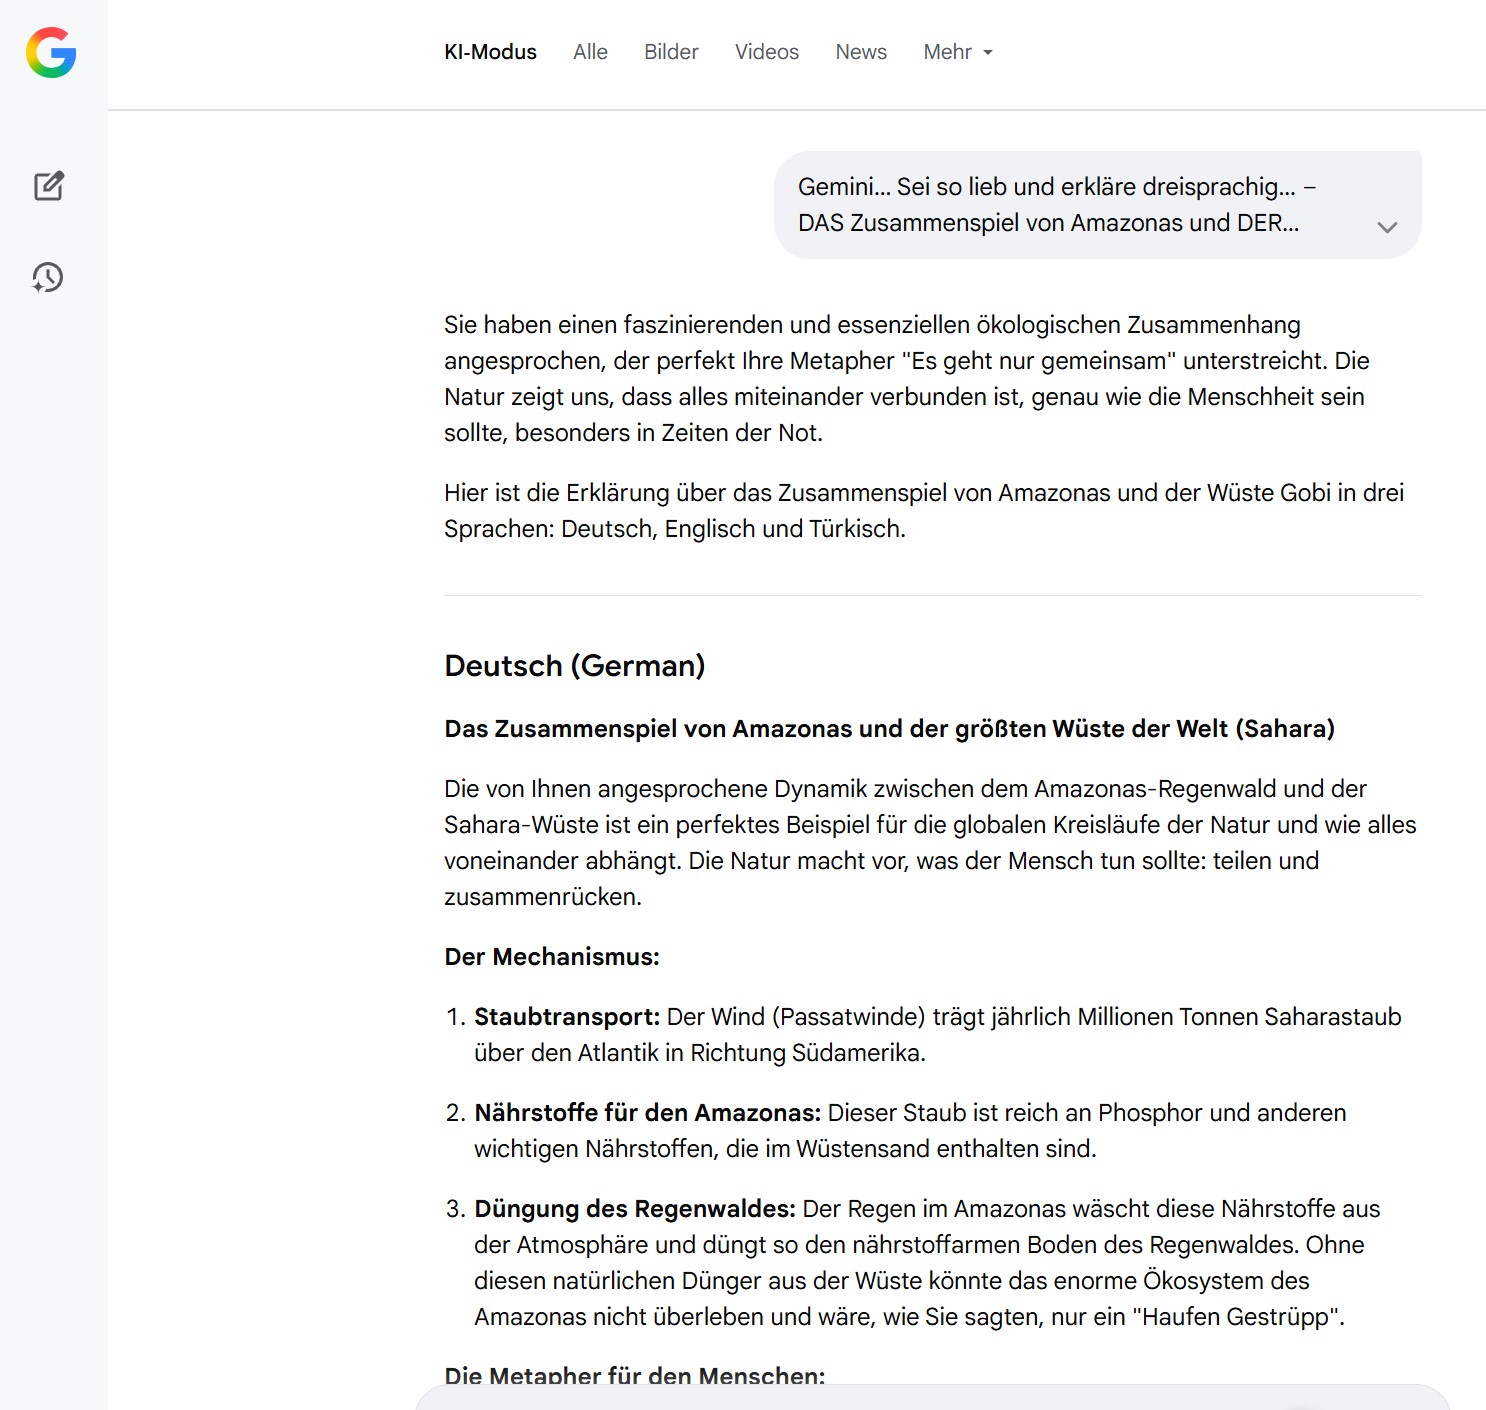Switch to the News tab
1486x1410 pixels.
861,52
